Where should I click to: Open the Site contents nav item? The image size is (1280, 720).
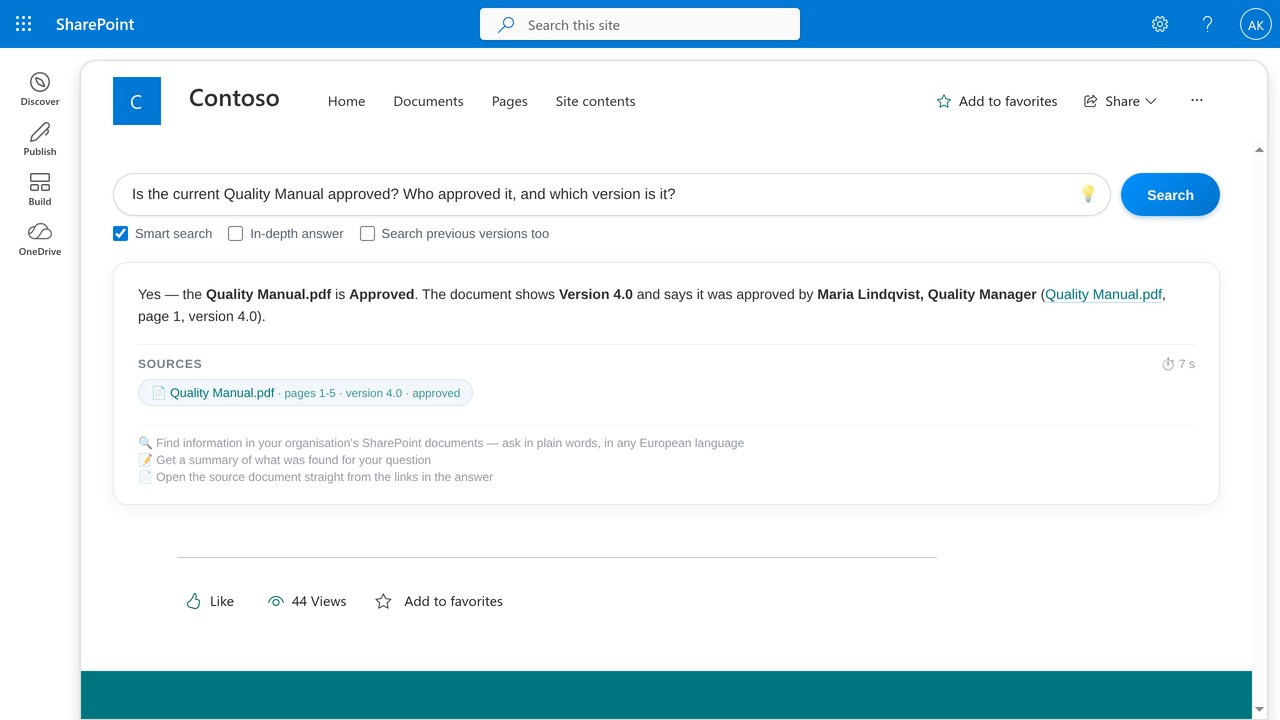[595, 101]
